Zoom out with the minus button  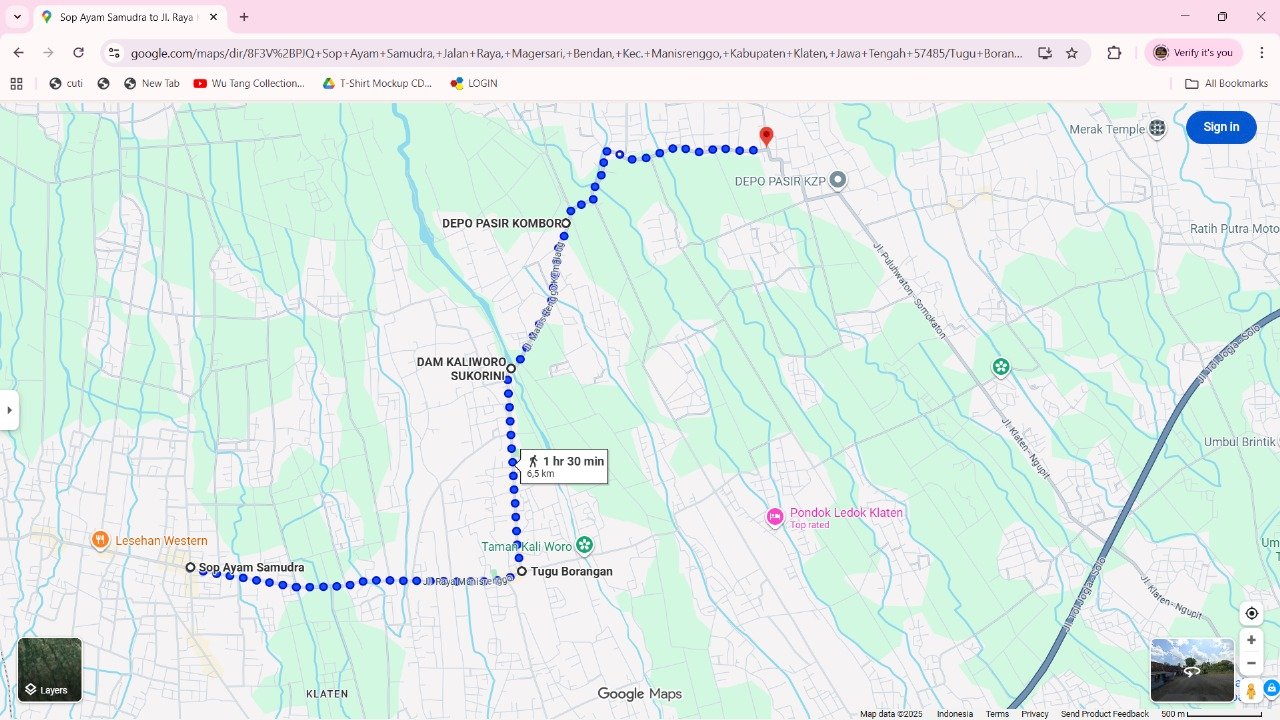click(1251, 663)
